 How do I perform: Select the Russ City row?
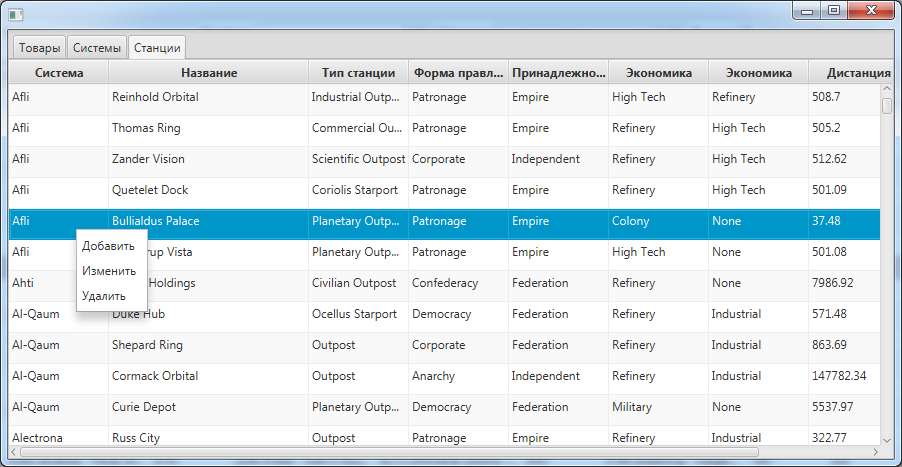tap(444, 437)
